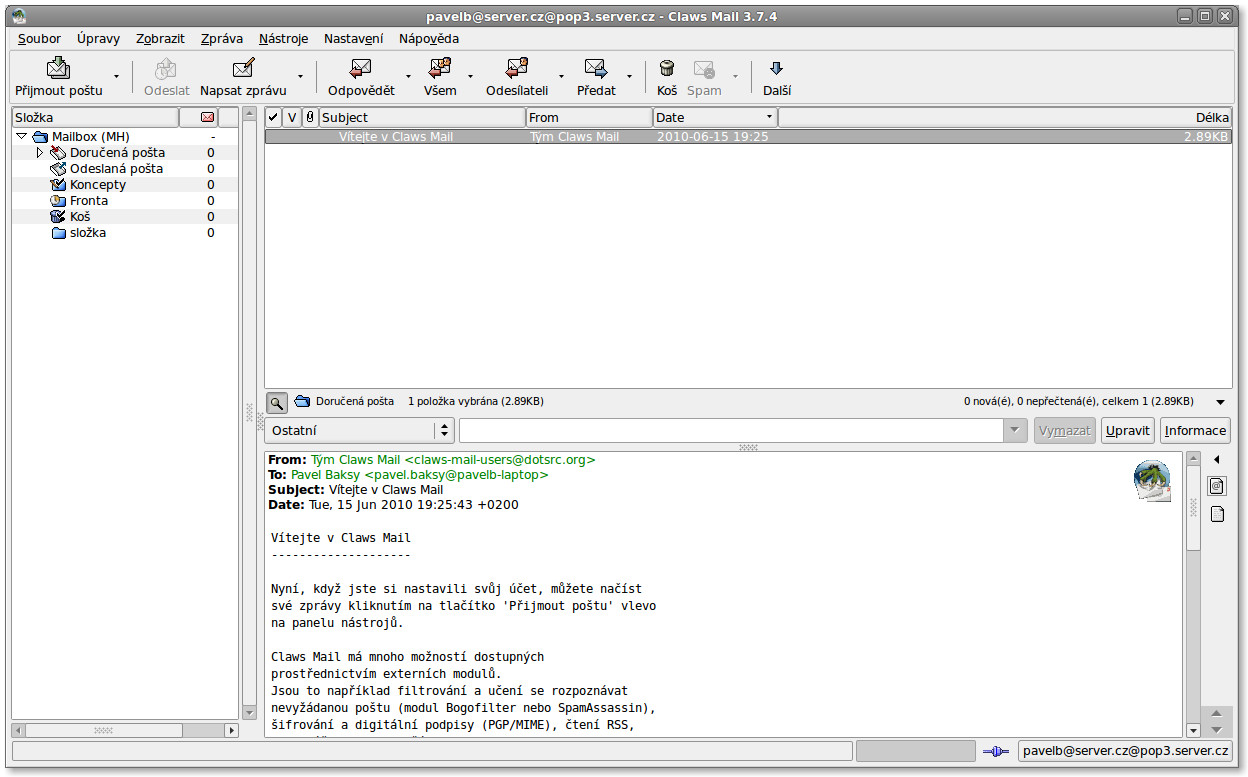Expand the Doručená pošta folder triangle
The width and height of the screenshot is (1248, 777).
(x=40, y=153)
